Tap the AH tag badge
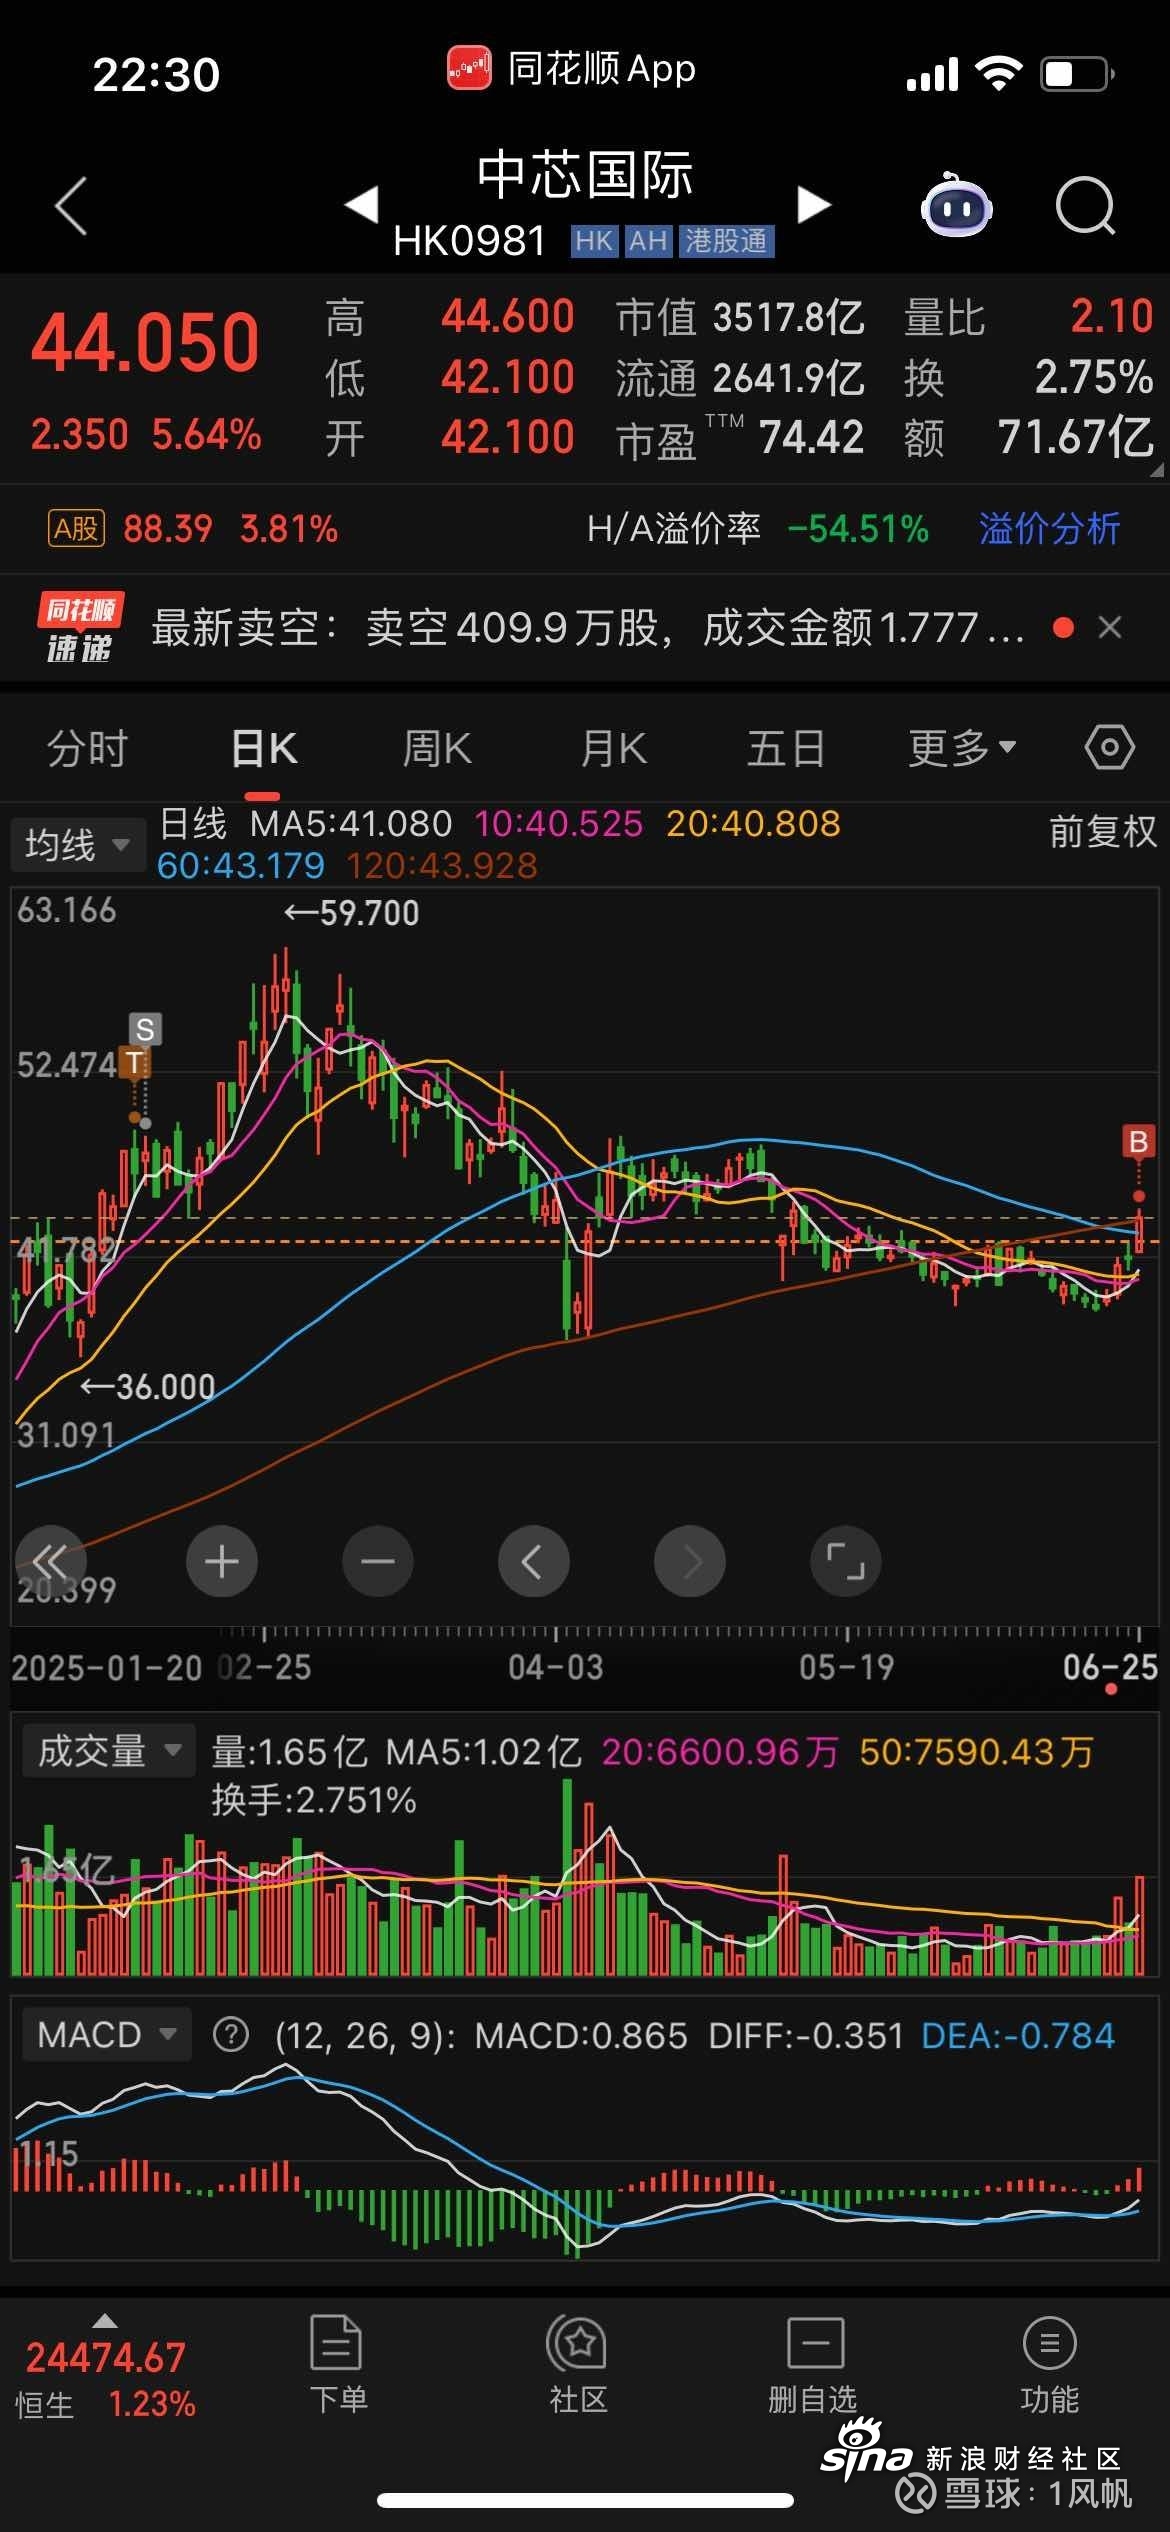This screenshot has width=1170, height=2532. click(648, 241)
